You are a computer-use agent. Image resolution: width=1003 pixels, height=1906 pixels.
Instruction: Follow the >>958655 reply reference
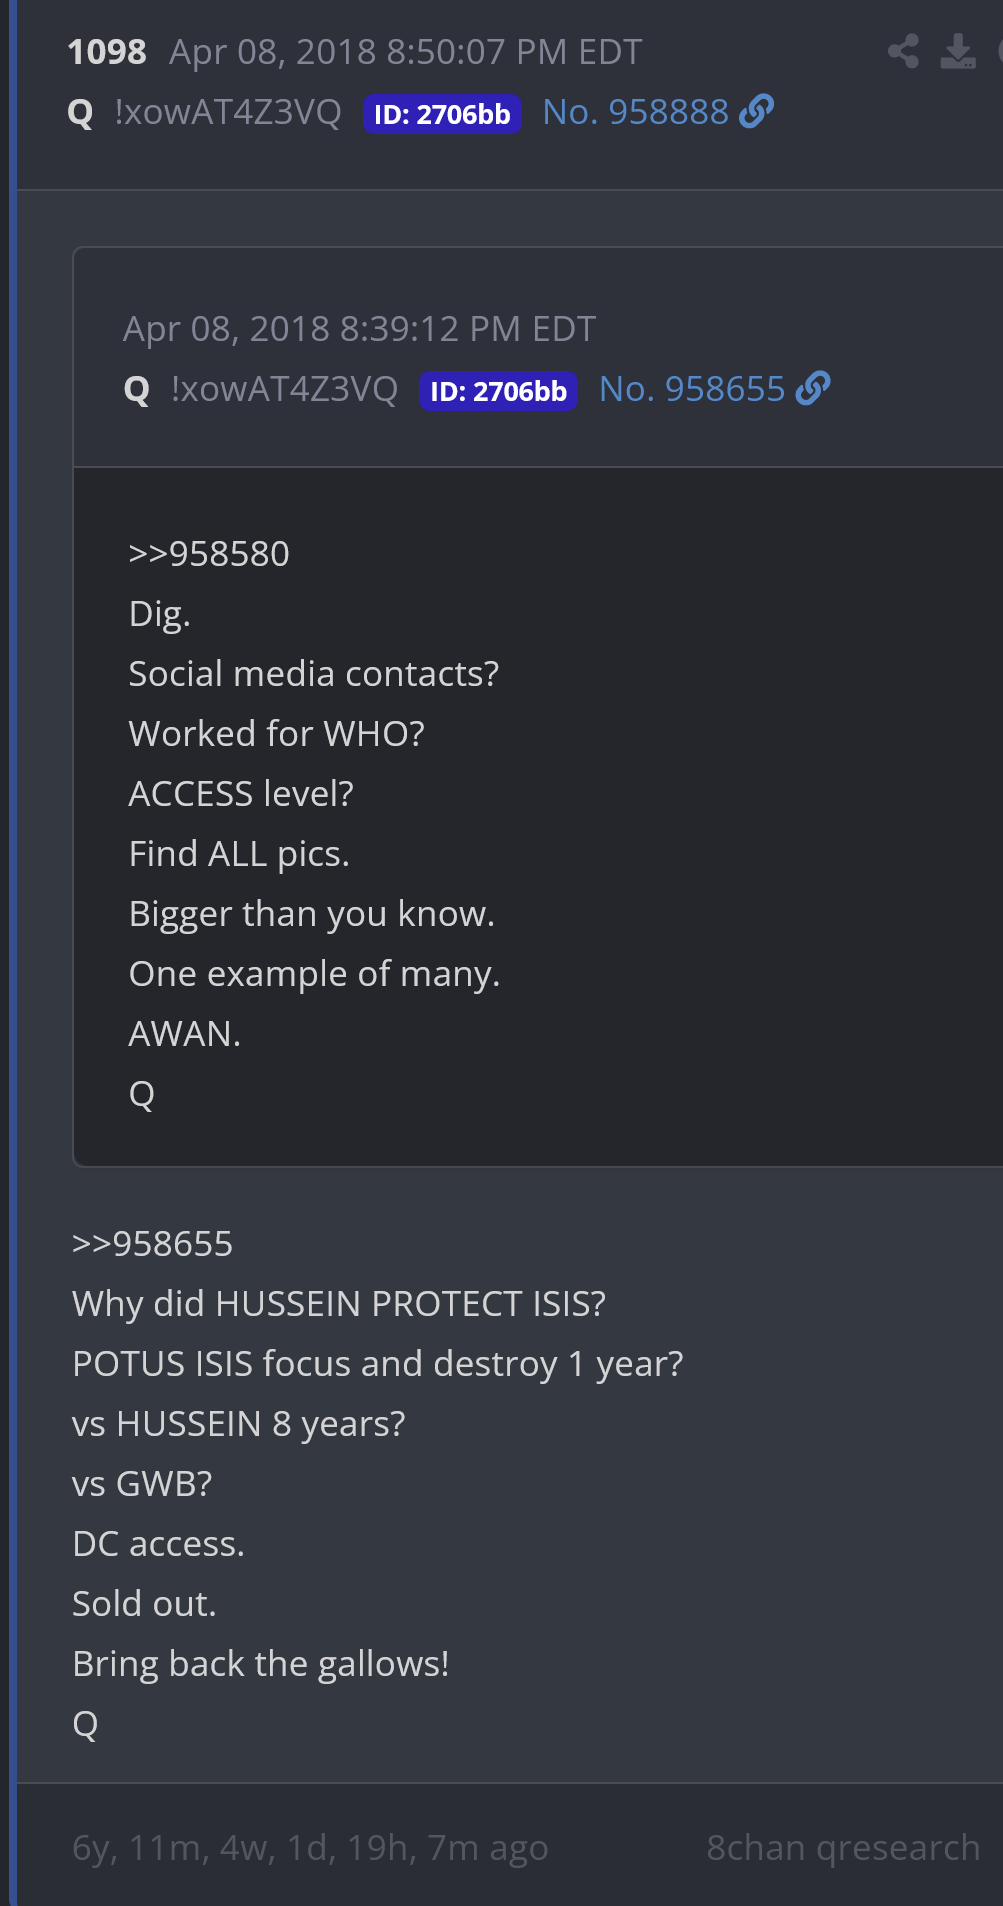153,1244
